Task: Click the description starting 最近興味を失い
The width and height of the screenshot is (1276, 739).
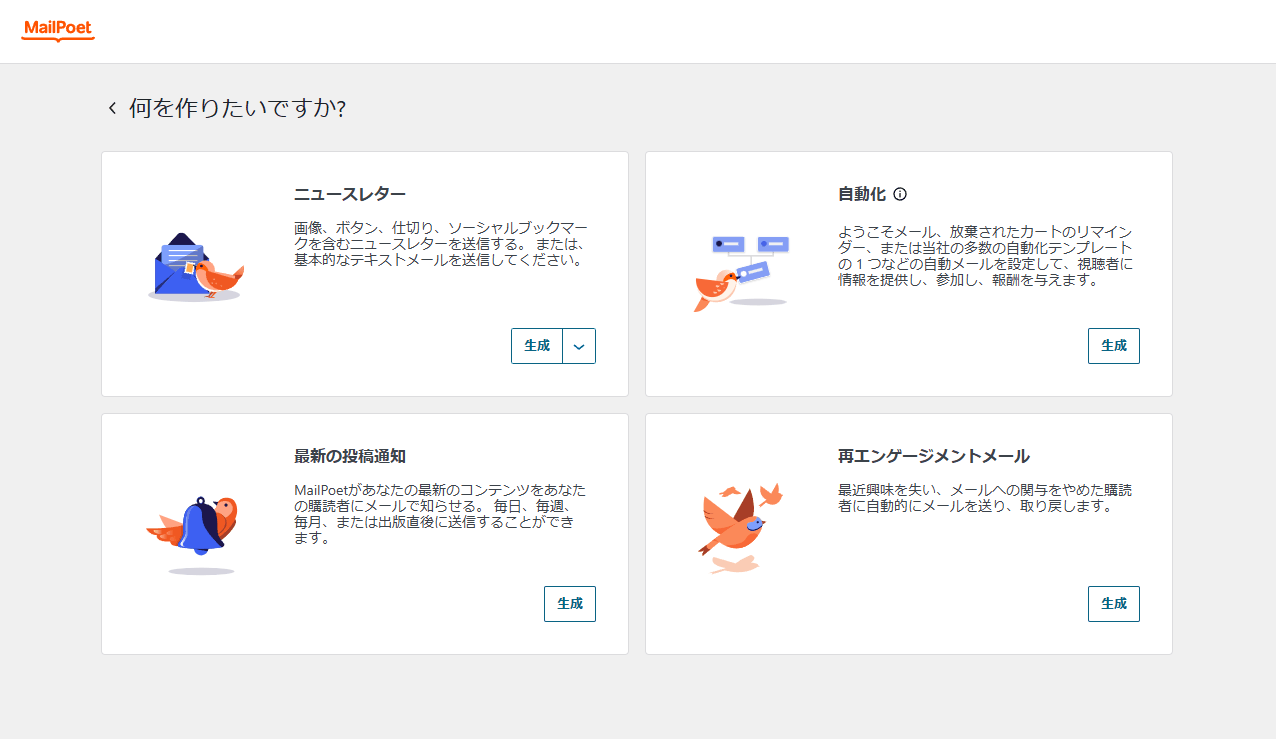Action: (985, 498)
